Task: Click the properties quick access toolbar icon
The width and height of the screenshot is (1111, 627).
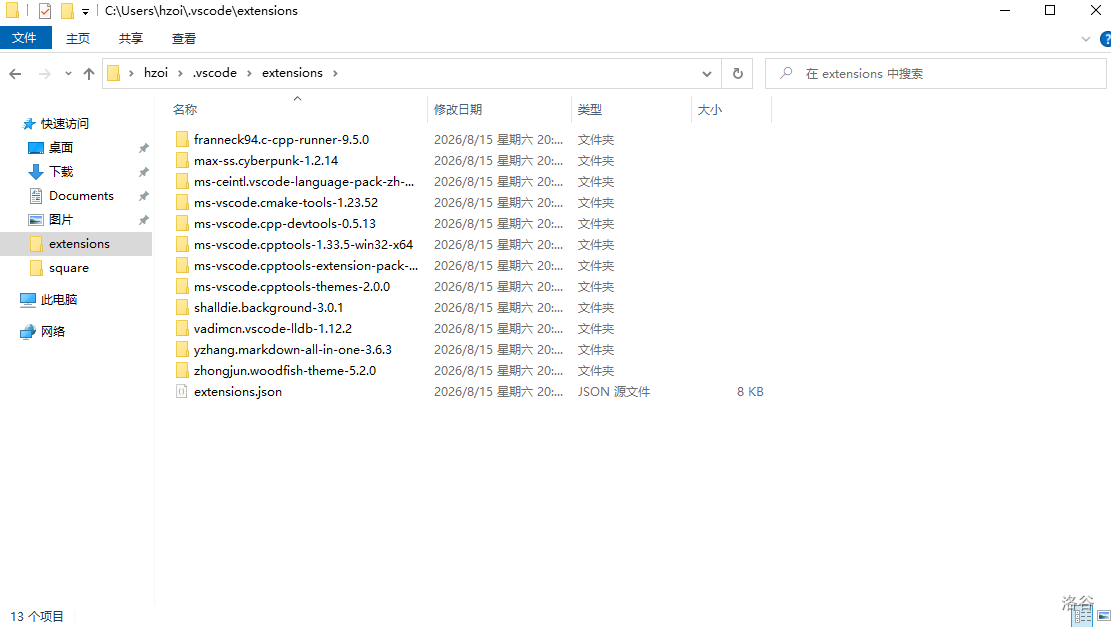Action: click(45, 11)
